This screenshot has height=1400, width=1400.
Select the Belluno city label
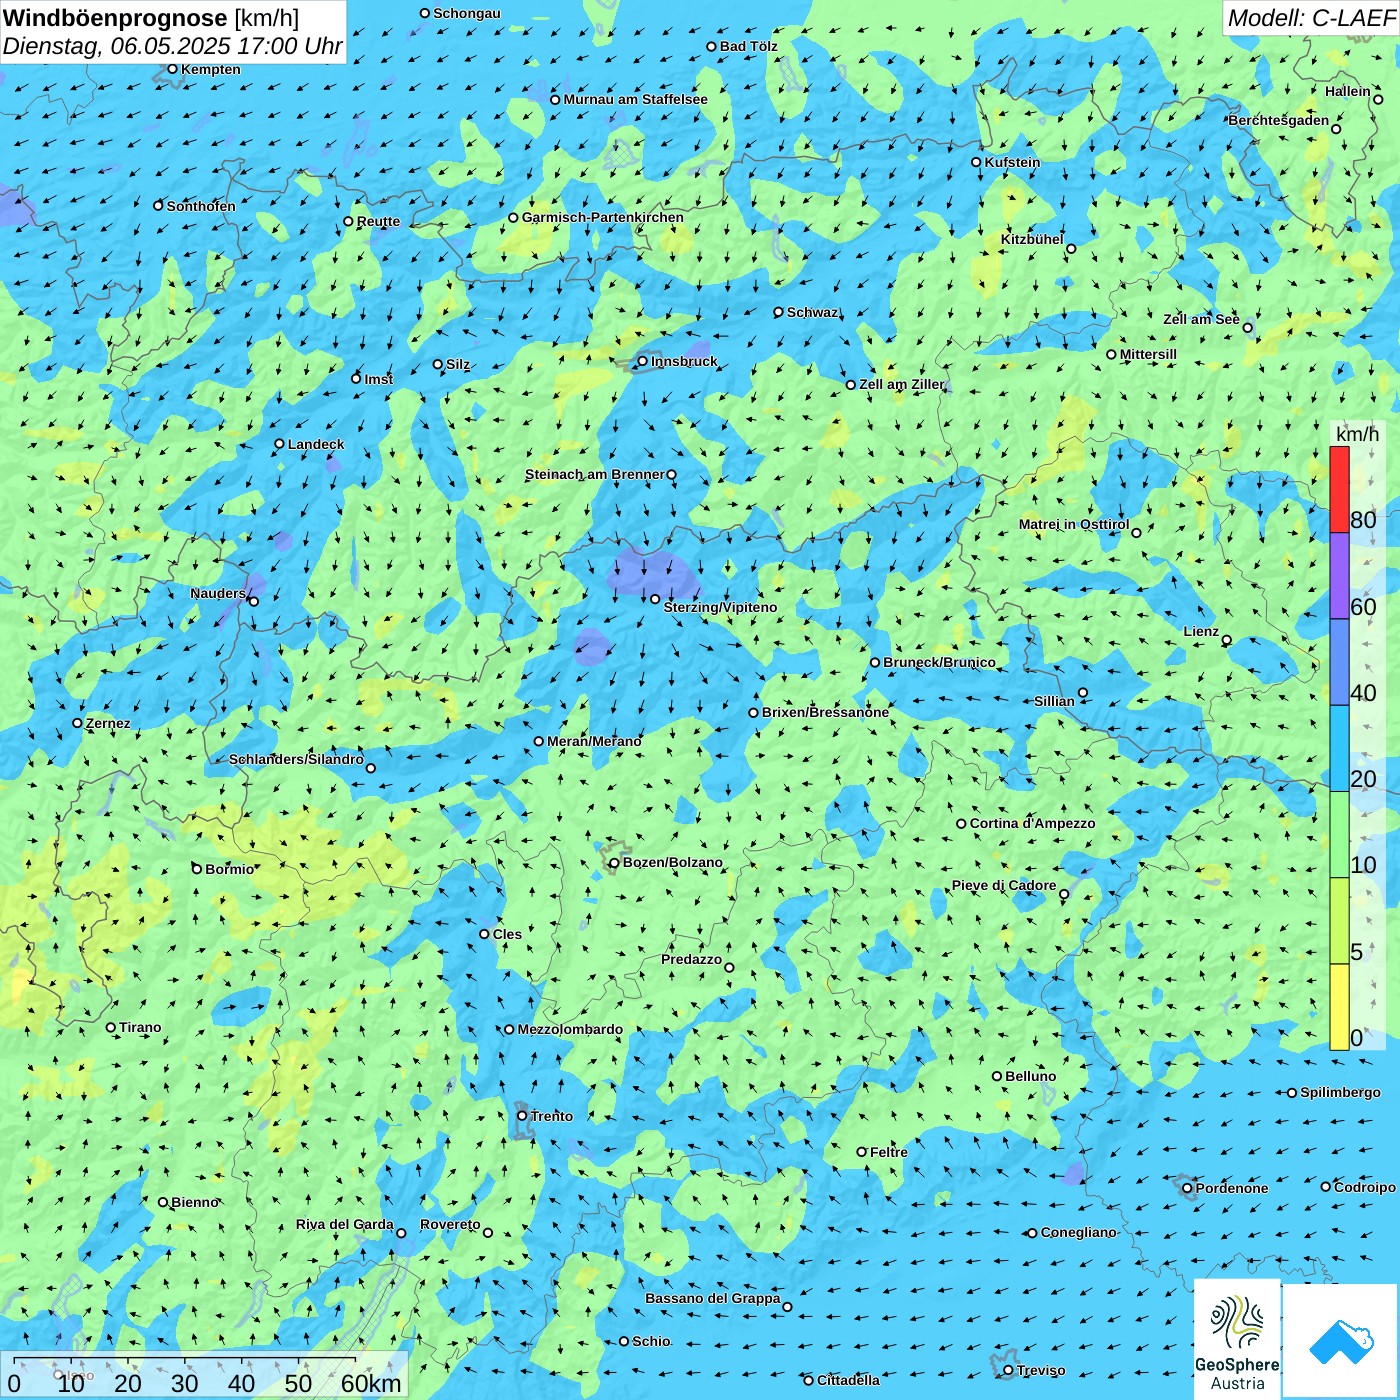1031,1076
